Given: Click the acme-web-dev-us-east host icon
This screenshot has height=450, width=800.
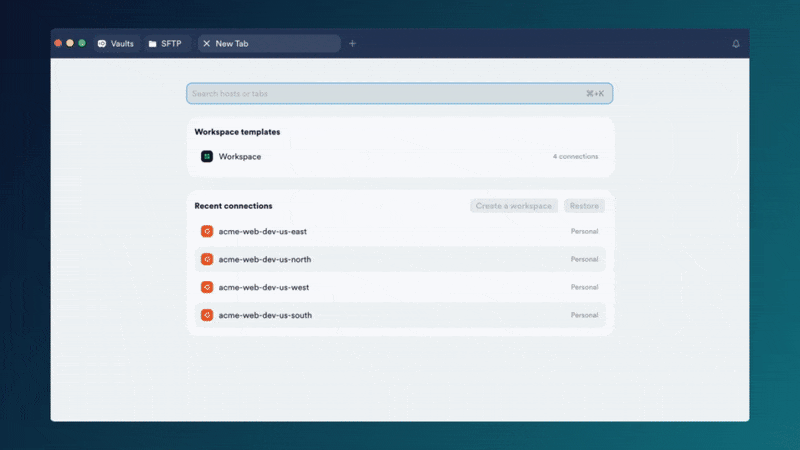Looking at the screenshot, I should 207,231.
